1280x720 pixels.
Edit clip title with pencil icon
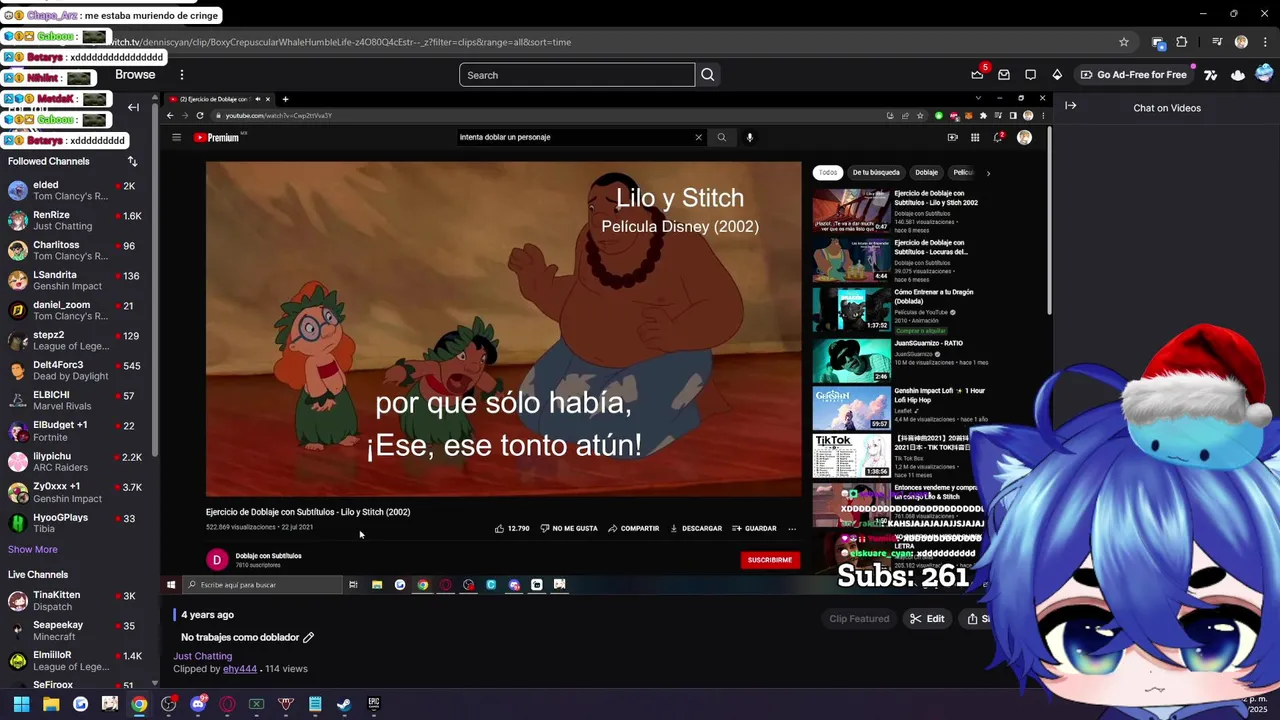(308, 637)
